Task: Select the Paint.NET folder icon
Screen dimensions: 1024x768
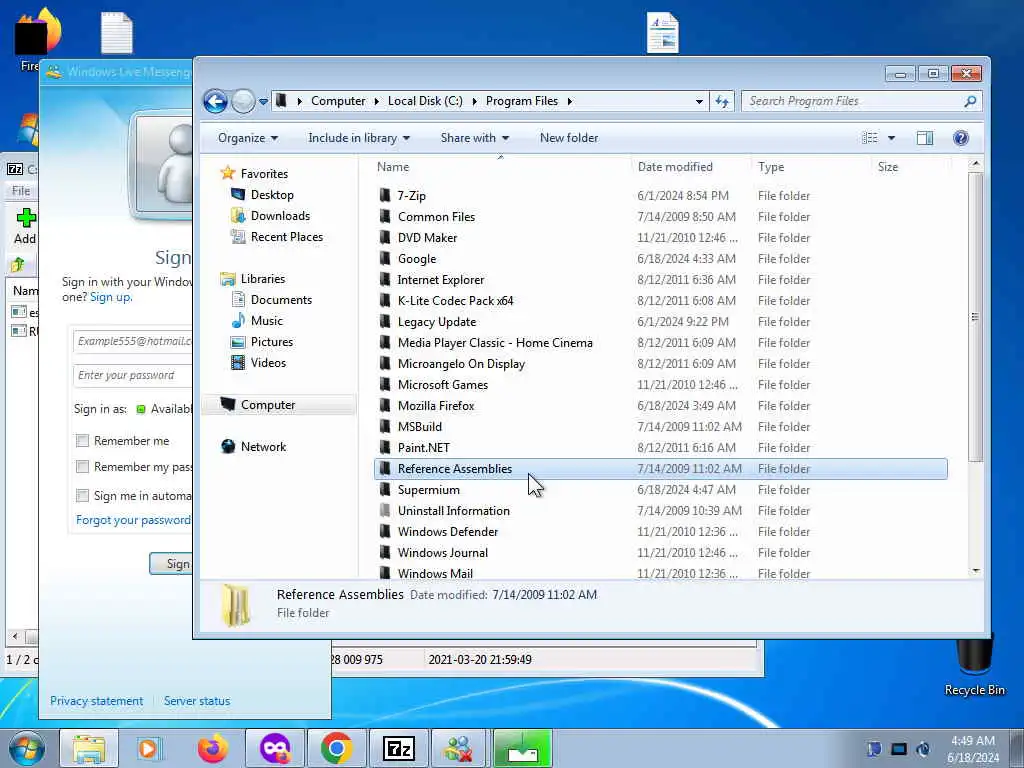Action: (385, 447)
